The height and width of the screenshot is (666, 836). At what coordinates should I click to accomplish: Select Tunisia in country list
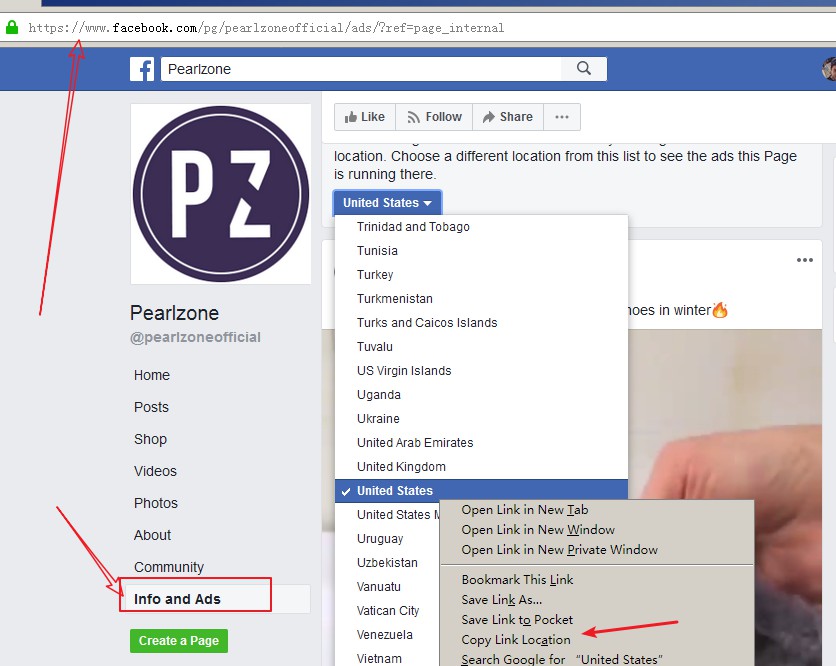click(x=481, y=251)
